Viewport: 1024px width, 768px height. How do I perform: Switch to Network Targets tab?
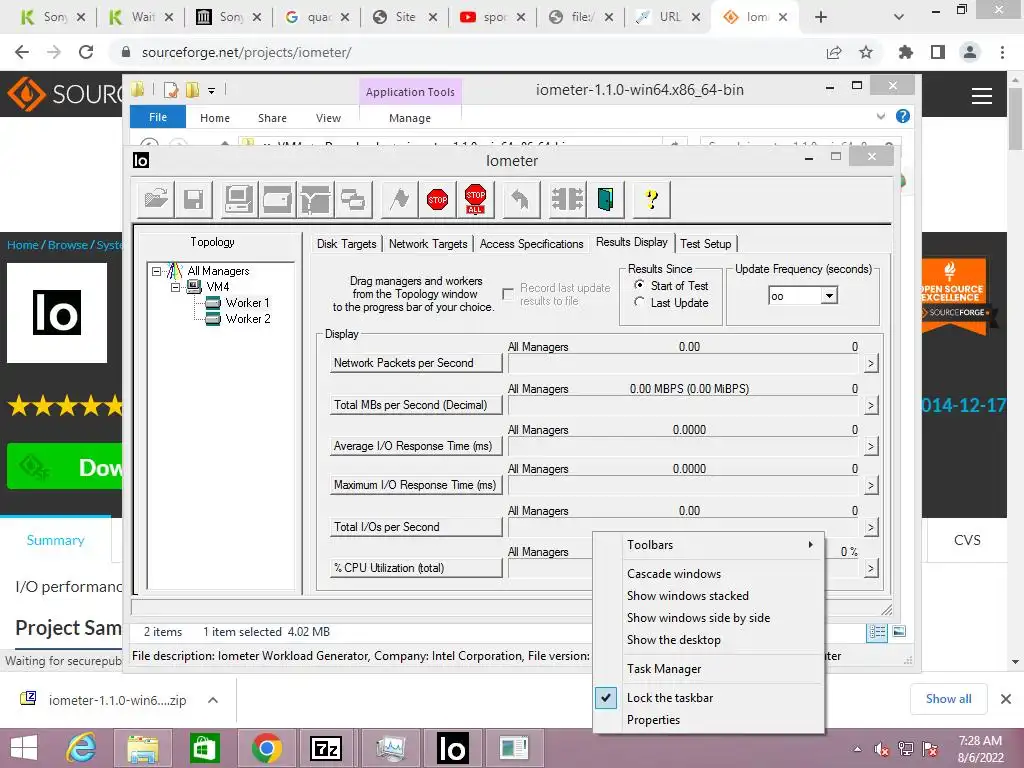coord(428,244)
